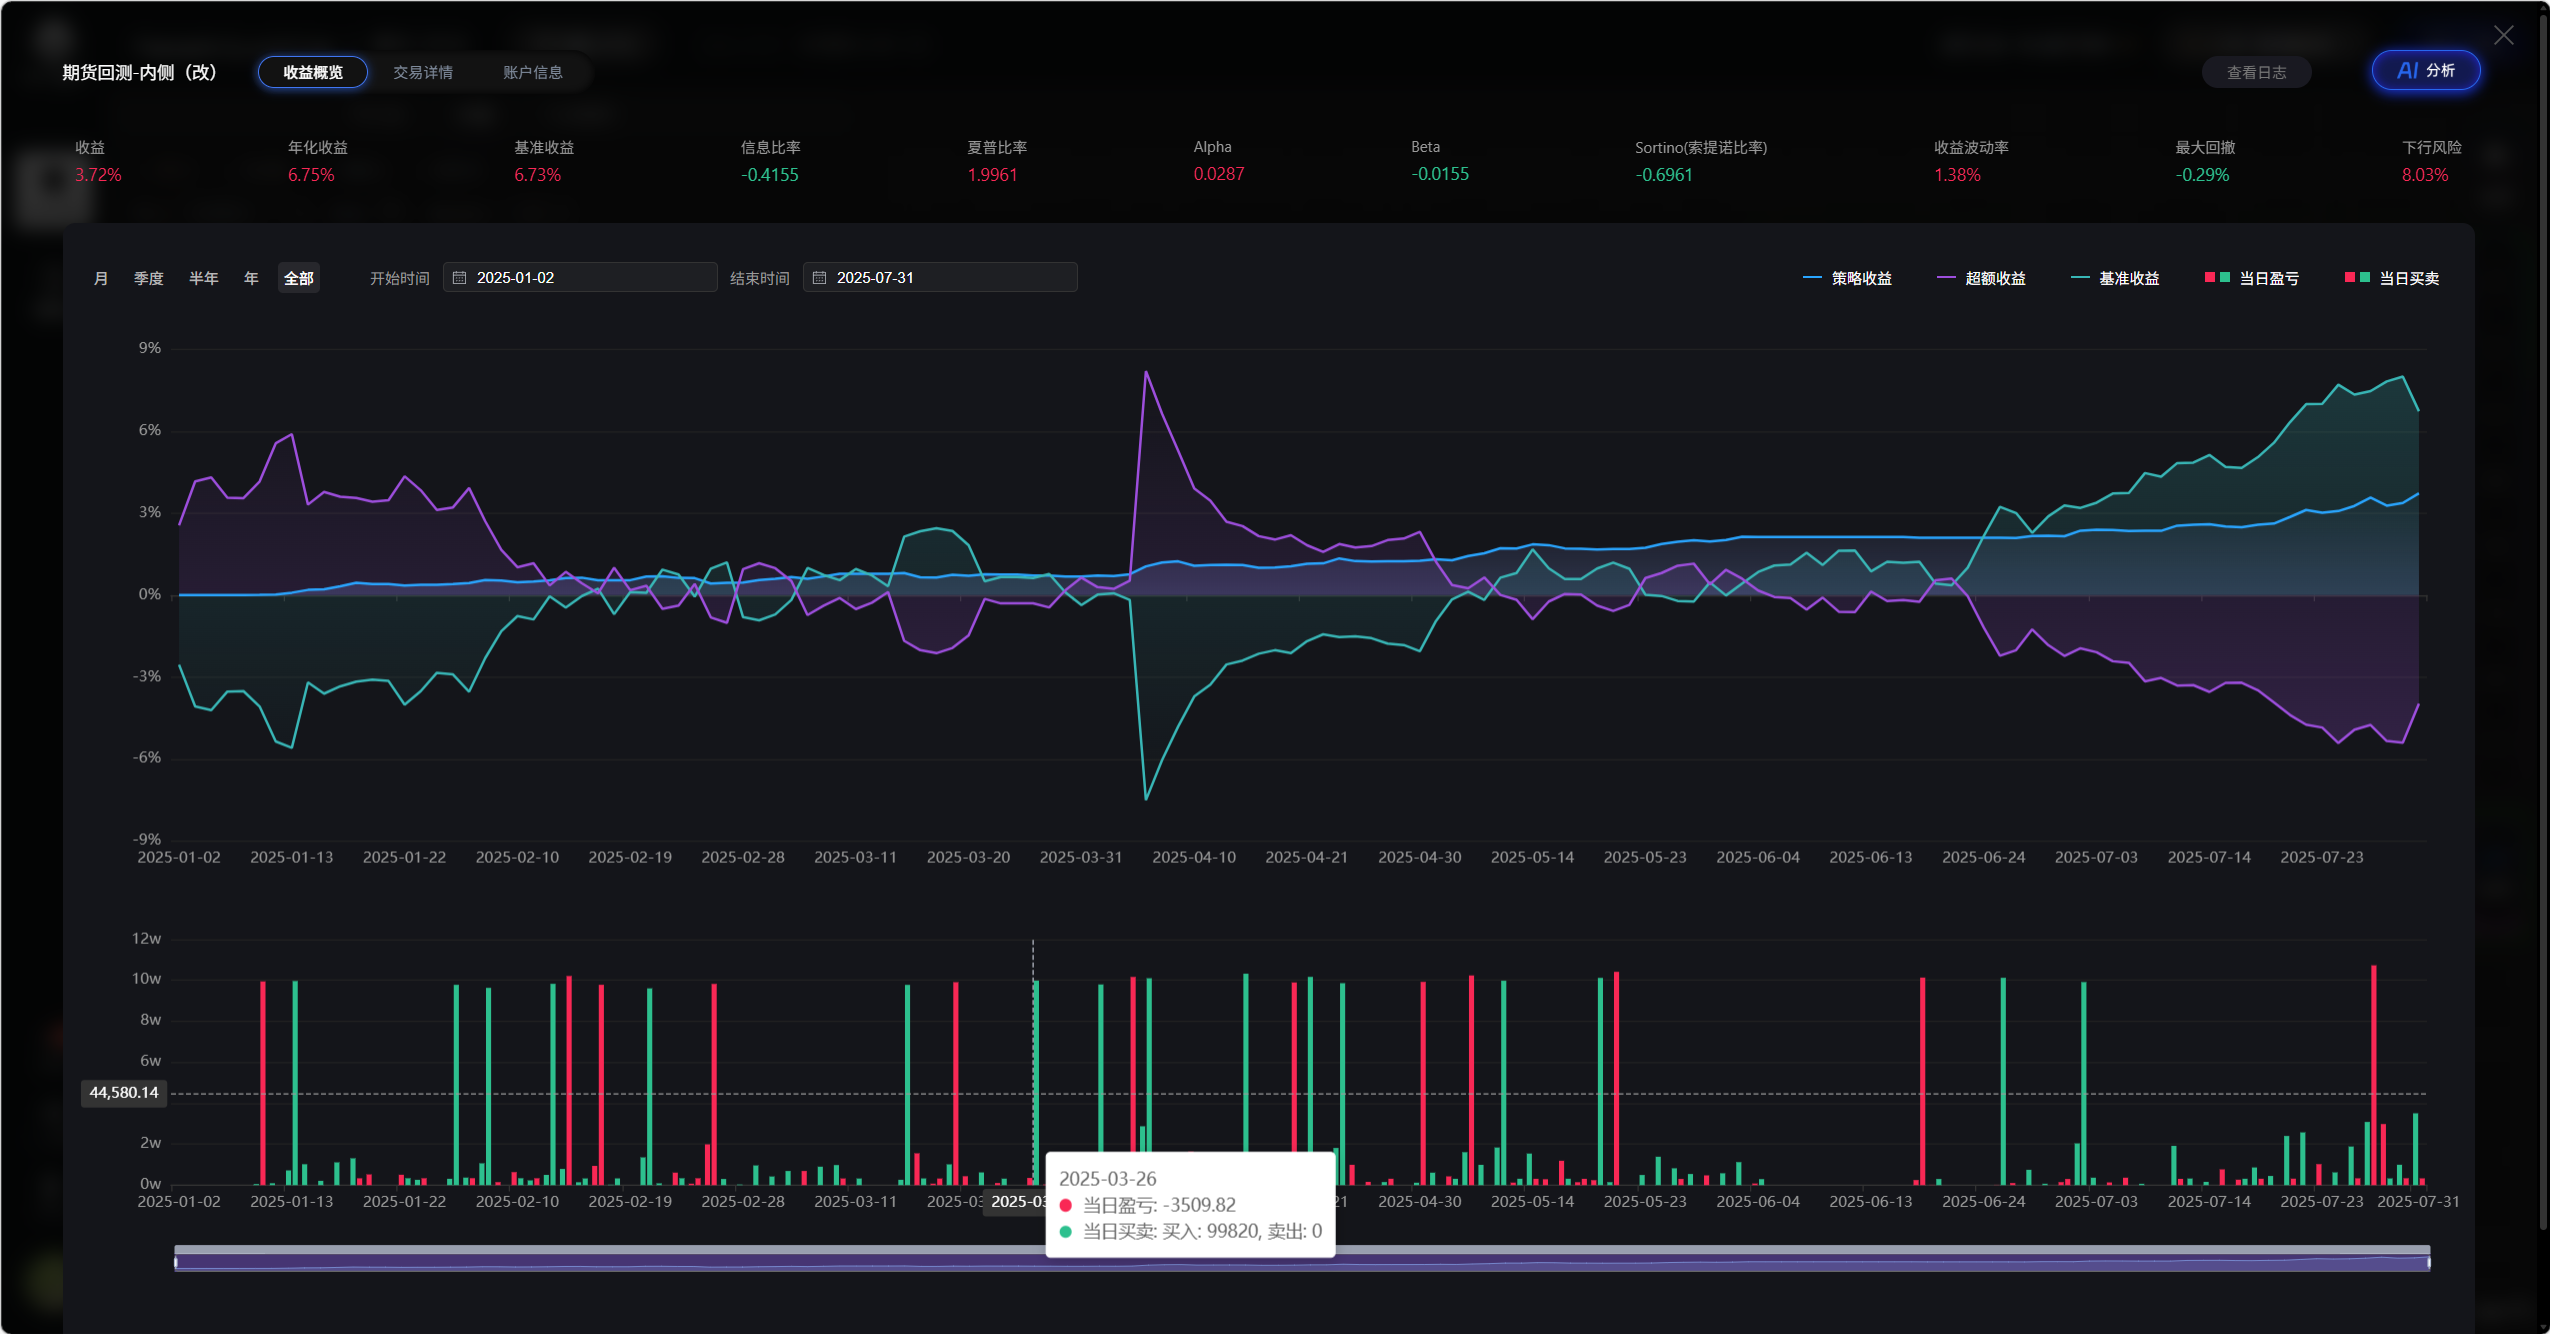Image resolution: width=2550 pixels, height=1334 pixels.
Task: Click the 夏普比率 value 1.9961
Action: (992, 175)
